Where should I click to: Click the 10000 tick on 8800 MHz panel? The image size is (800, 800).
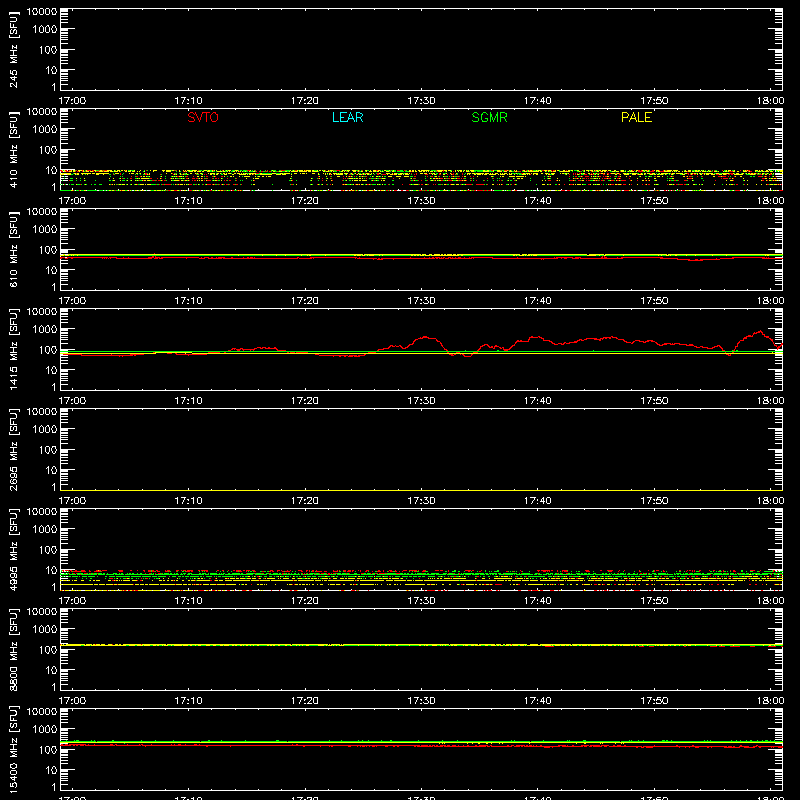pyautogui.click(x=42, y=612)
